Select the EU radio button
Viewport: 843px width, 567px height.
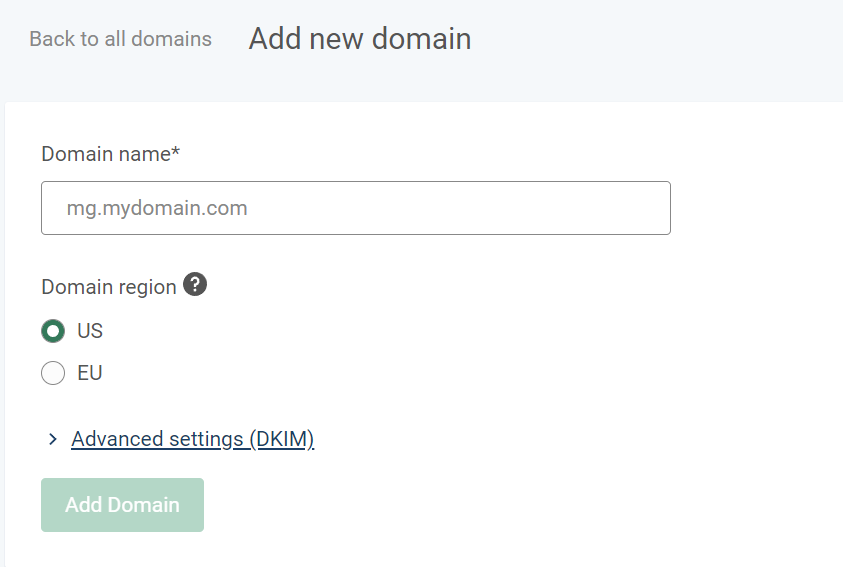coord(53,374)
